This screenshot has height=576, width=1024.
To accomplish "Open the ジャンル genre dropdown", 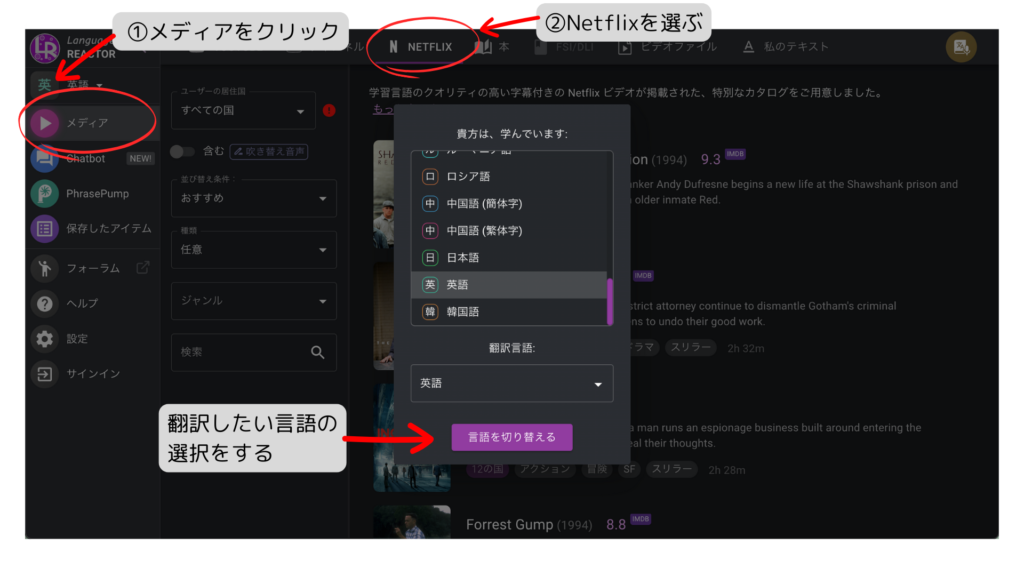I will [253, 301].
